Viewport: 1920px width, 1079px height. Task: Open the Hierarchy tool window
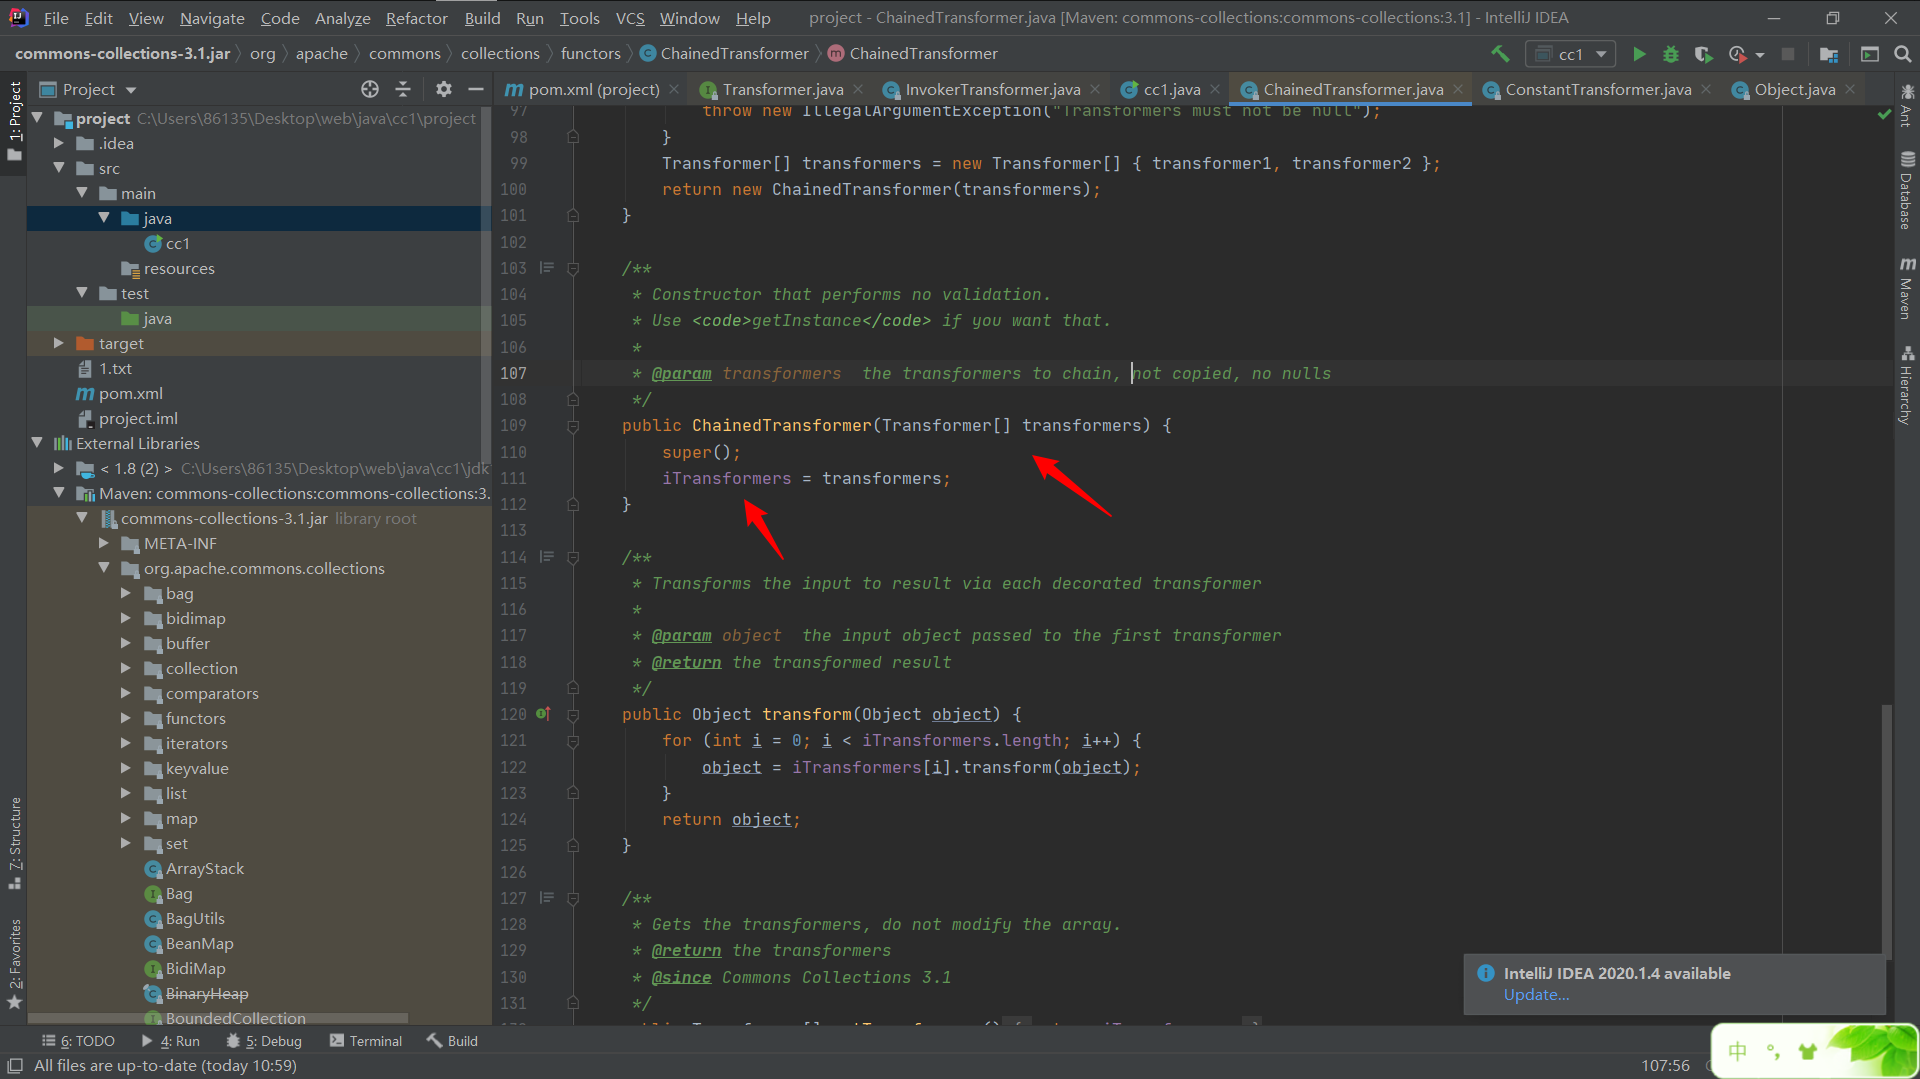click(1907, 386)
